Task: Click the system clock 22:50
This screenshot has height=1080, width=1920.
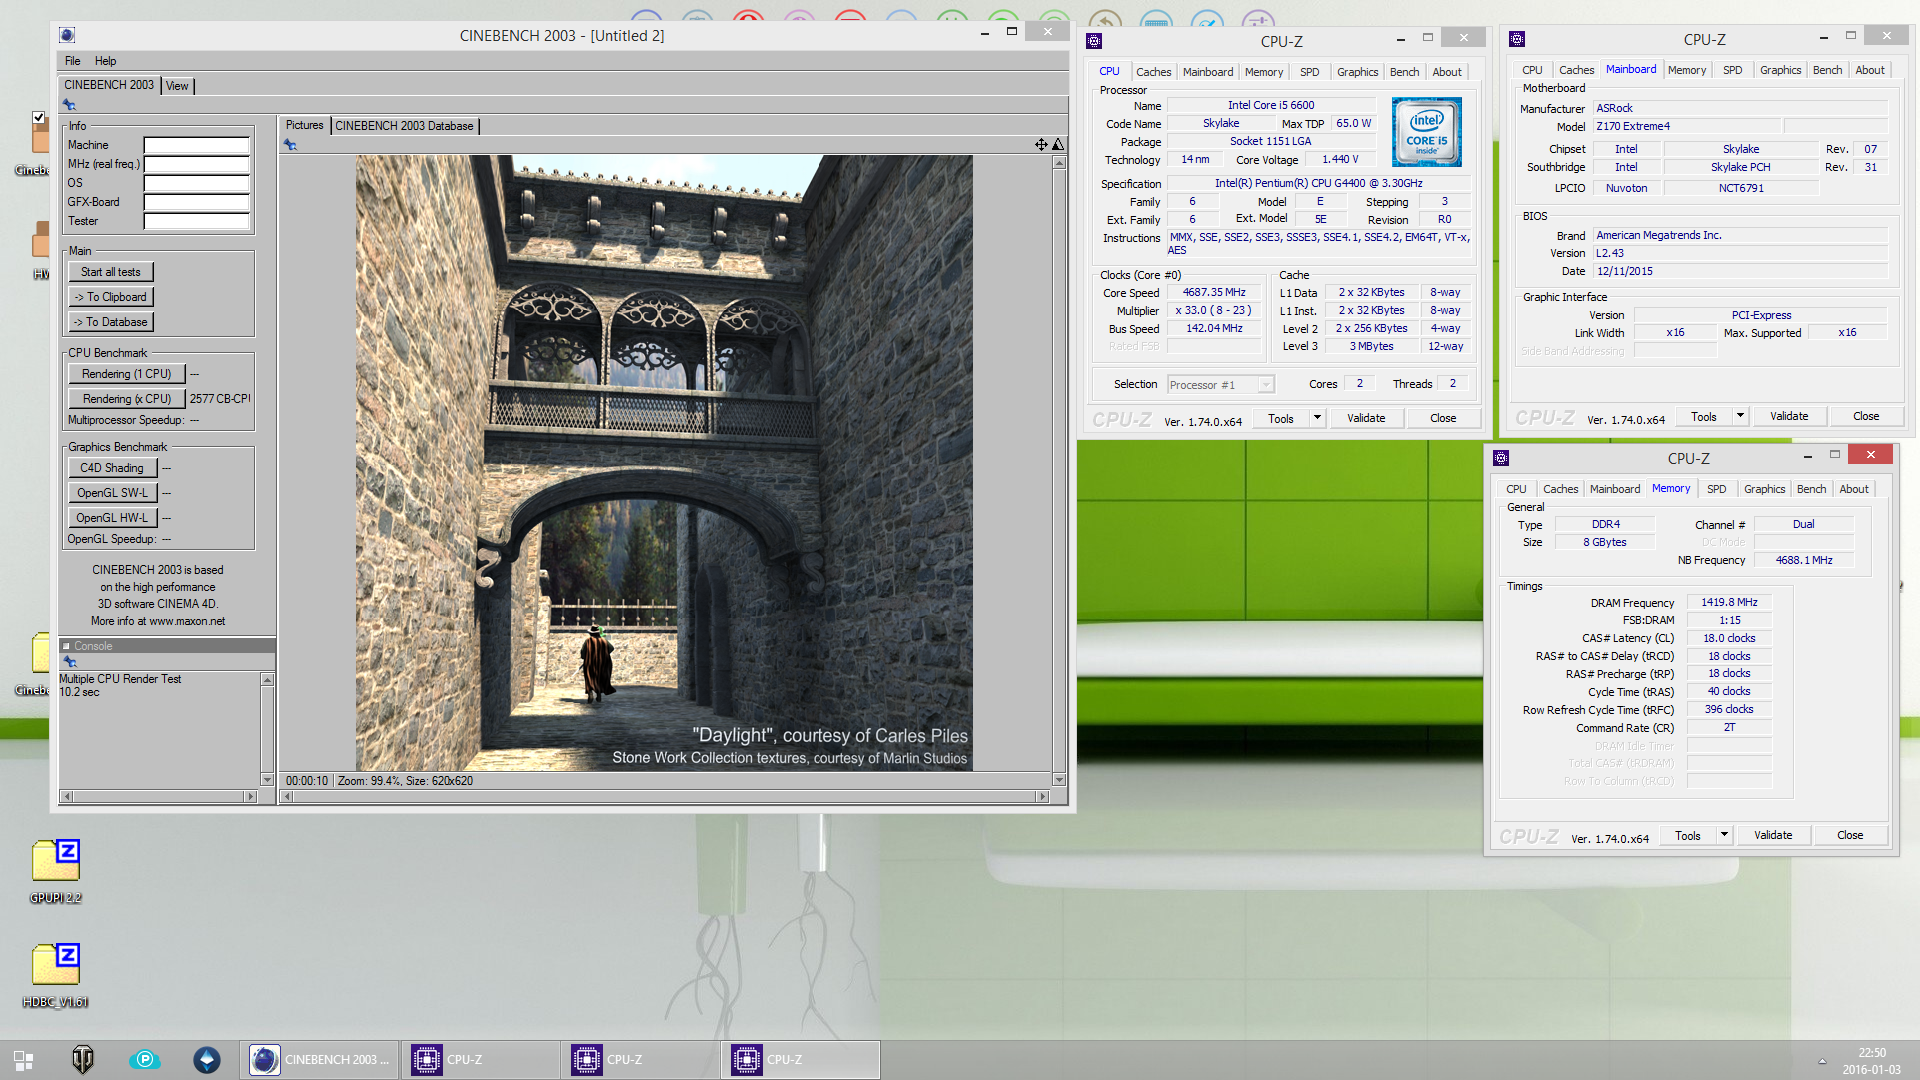Action: pos(1872,1053)
